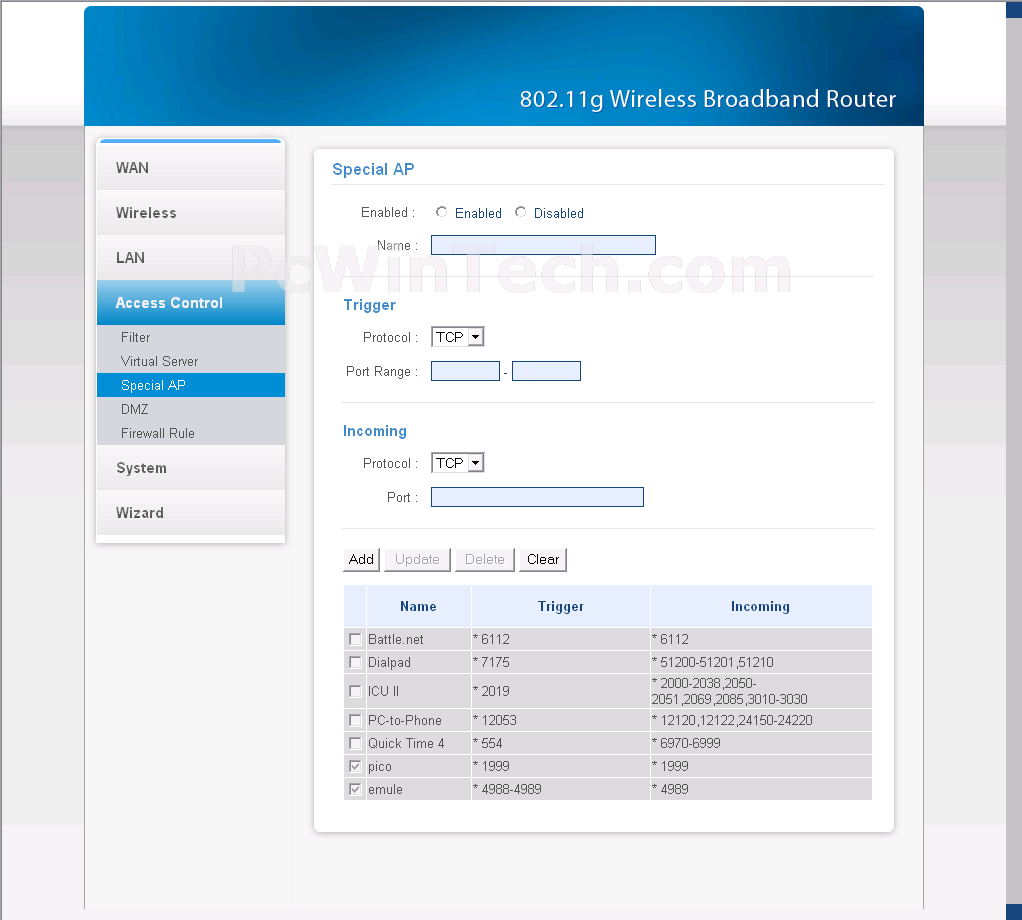
Task: Click the Update button
Action: 417,560
